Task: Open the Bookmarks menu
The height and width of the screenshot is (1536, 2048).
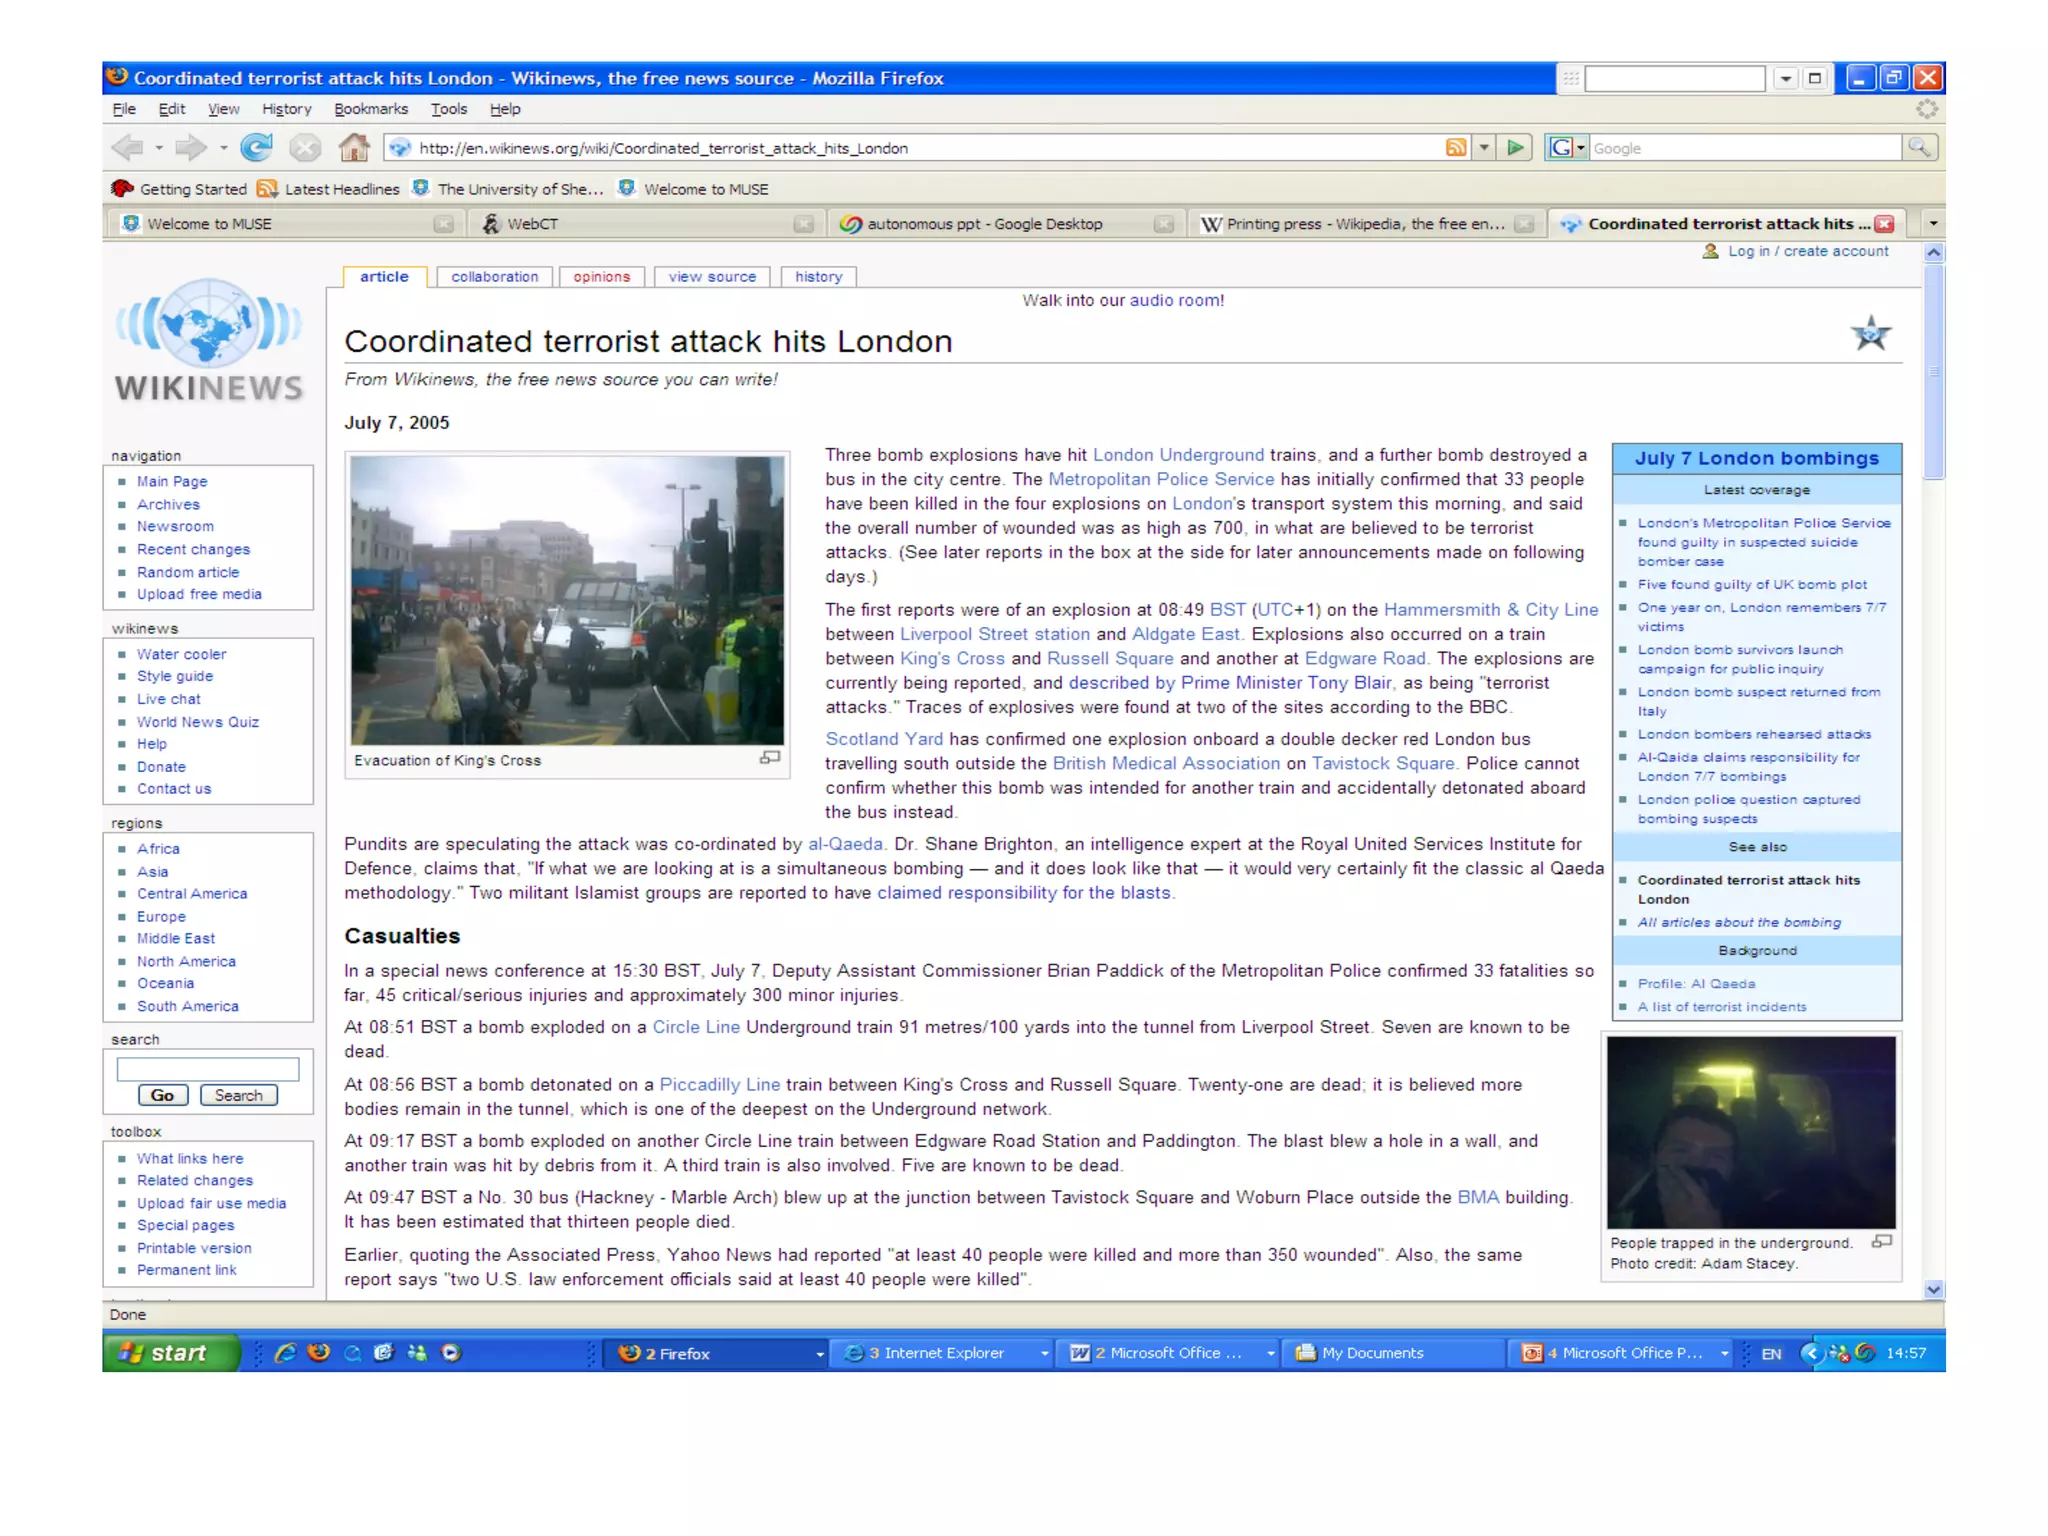Action: coord(370,109)
